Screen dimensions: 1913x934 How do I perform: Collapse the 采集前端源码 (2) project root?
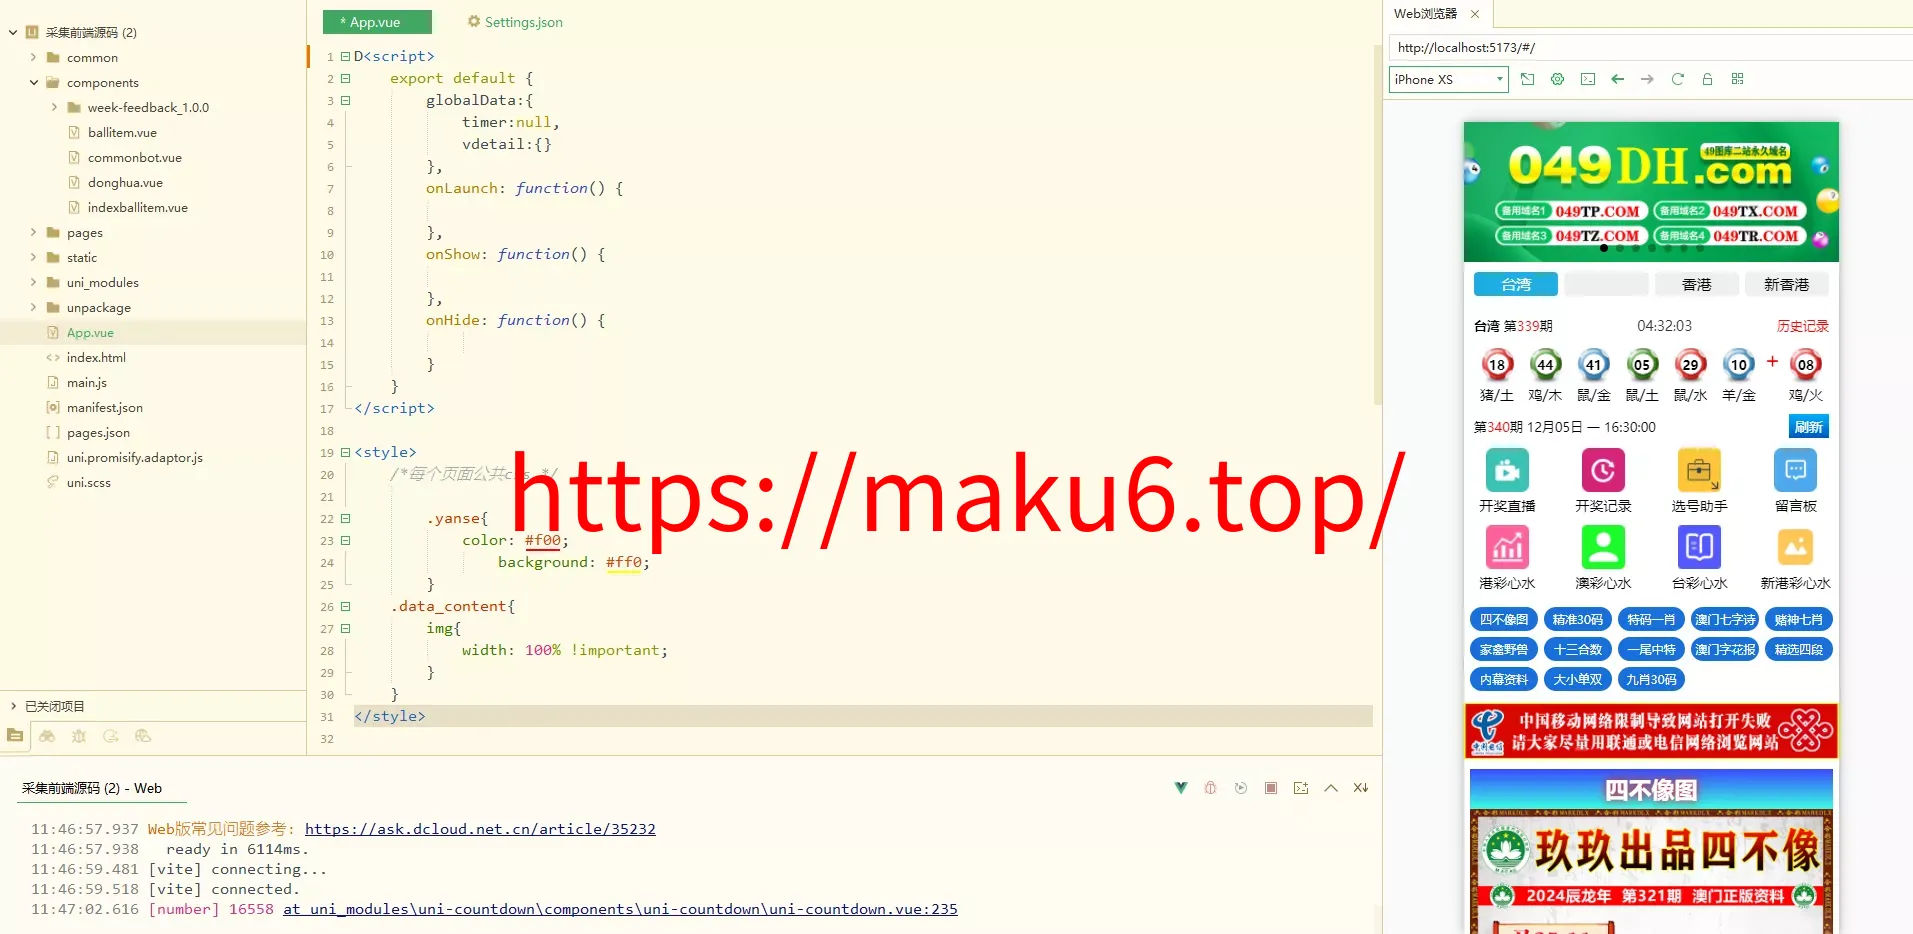13,33
